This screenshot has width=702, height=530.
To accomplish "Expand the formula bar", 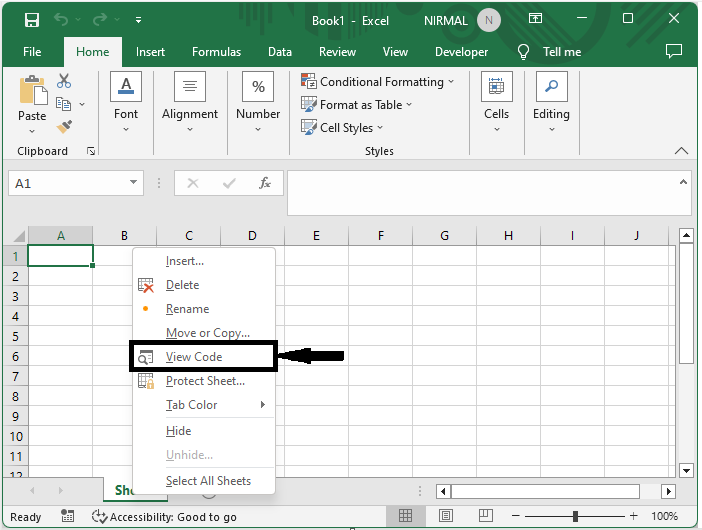I will point(683,182).
